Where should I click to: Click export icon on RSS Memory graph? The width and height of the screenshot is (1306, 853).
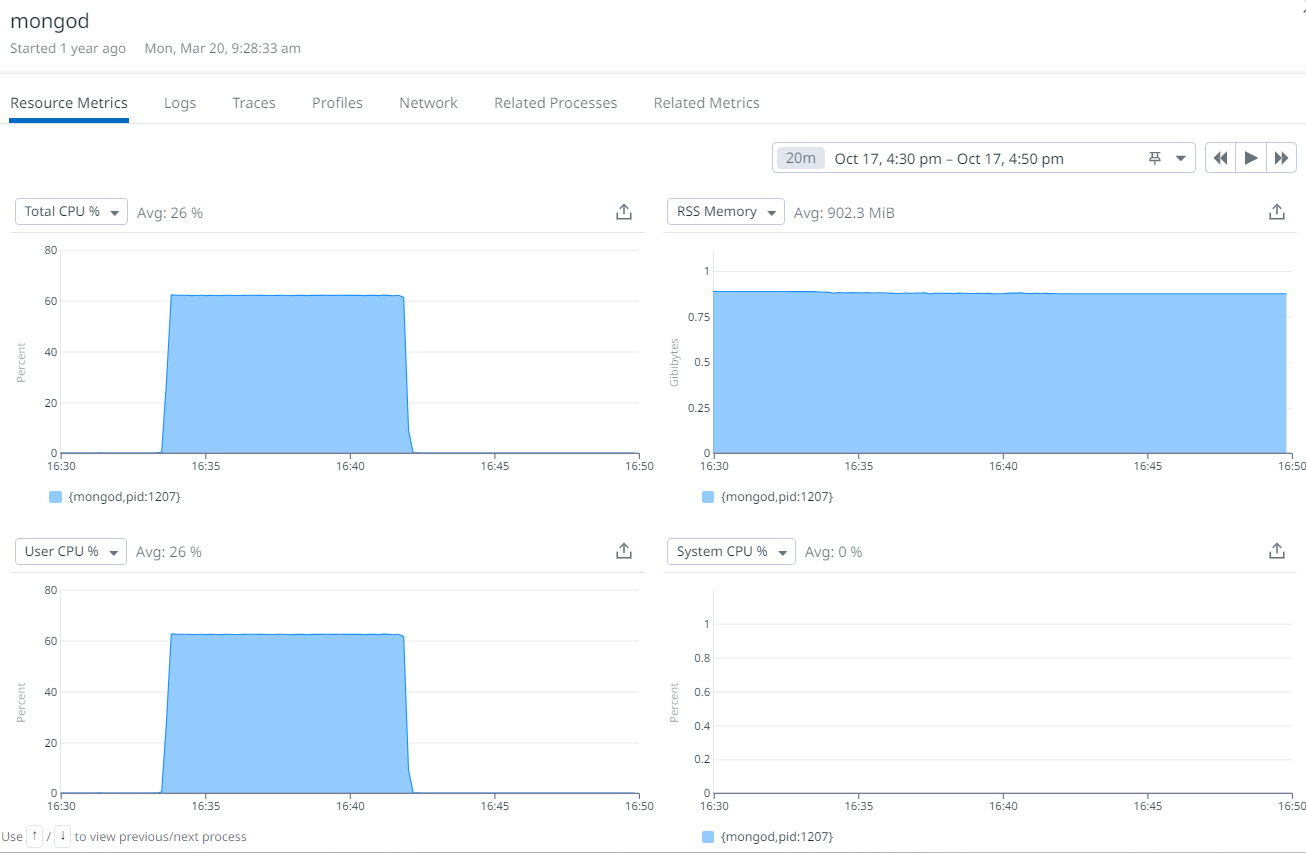tap(1276, 212)
